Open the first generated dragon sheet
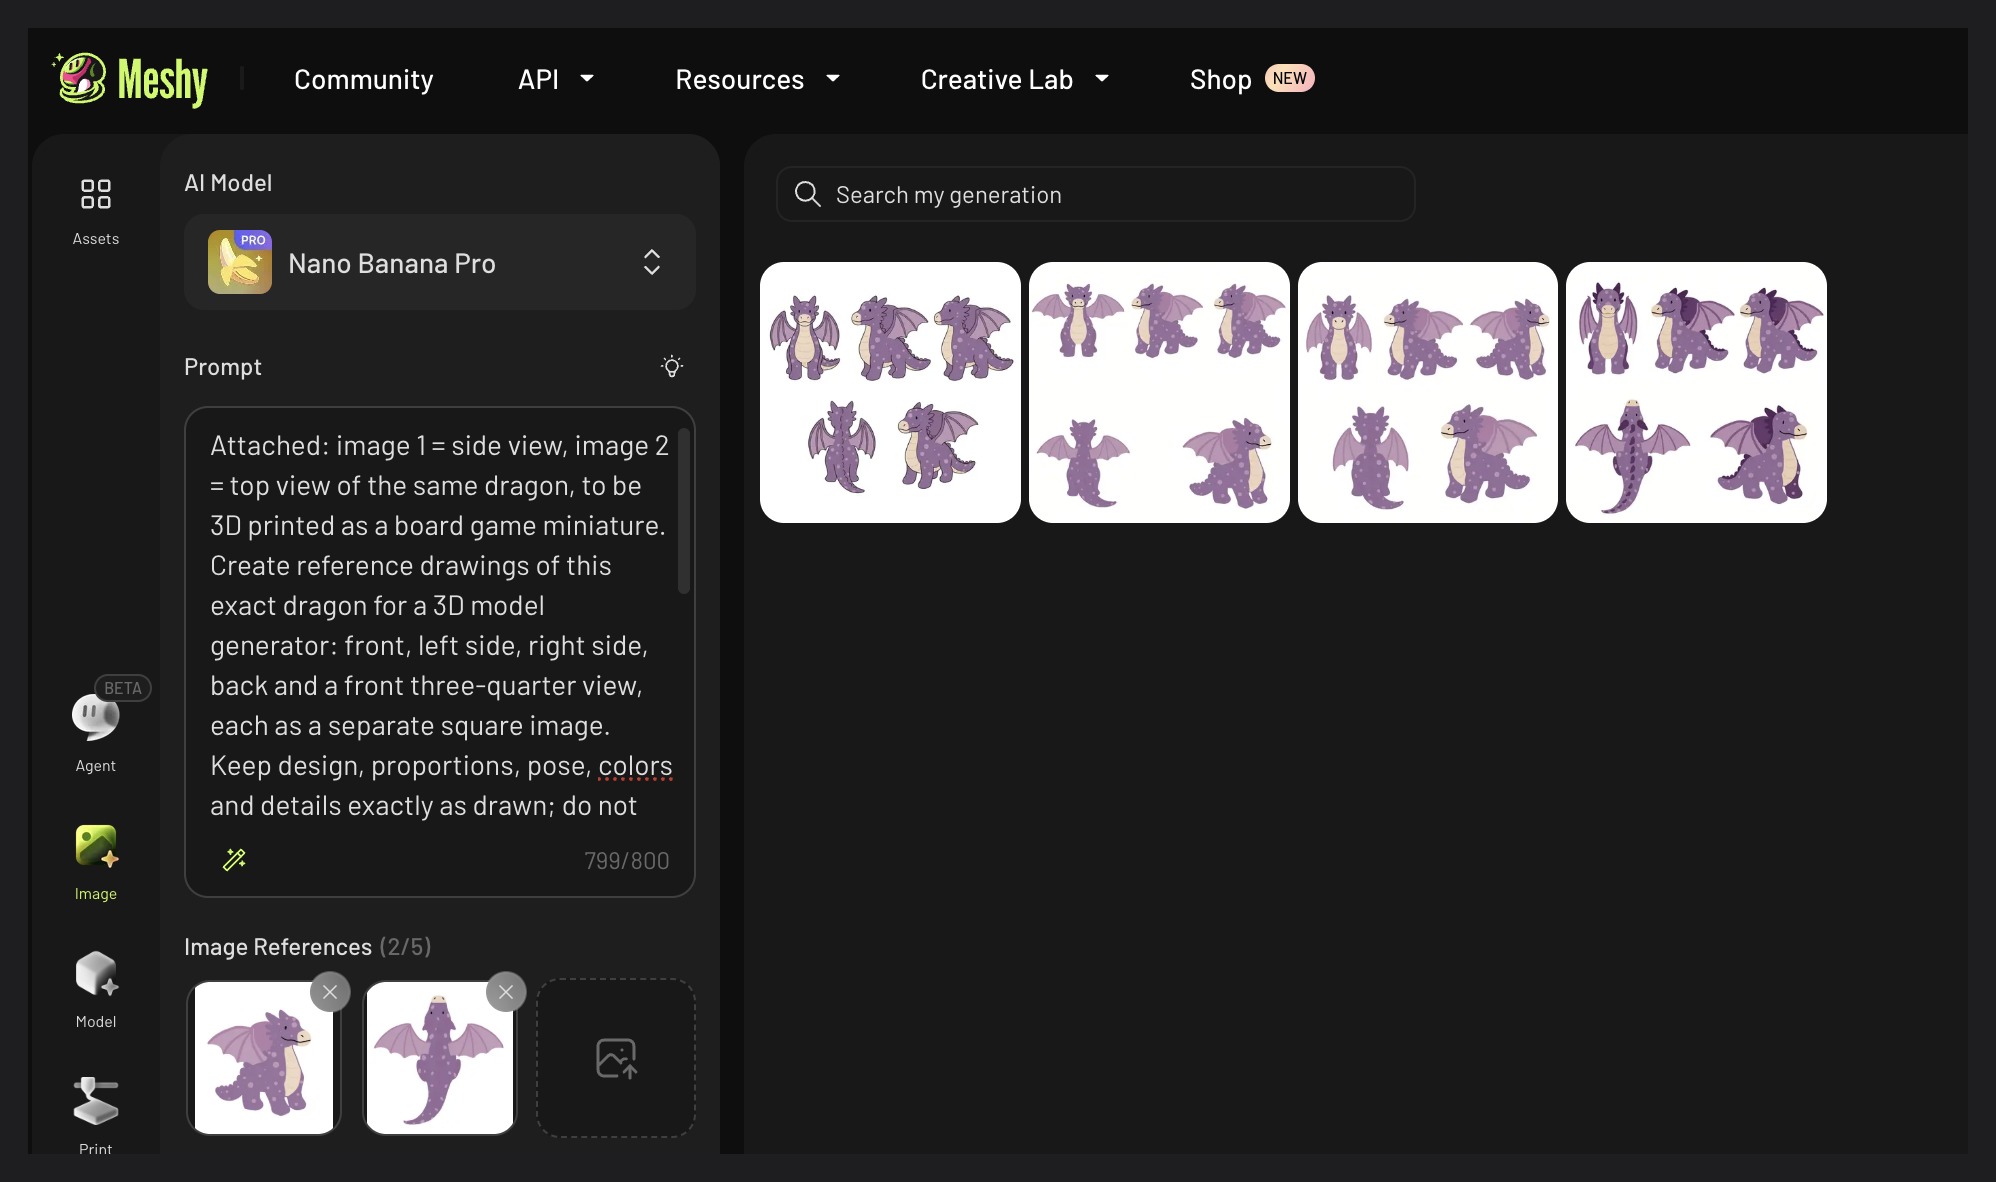 click(890, 392)
